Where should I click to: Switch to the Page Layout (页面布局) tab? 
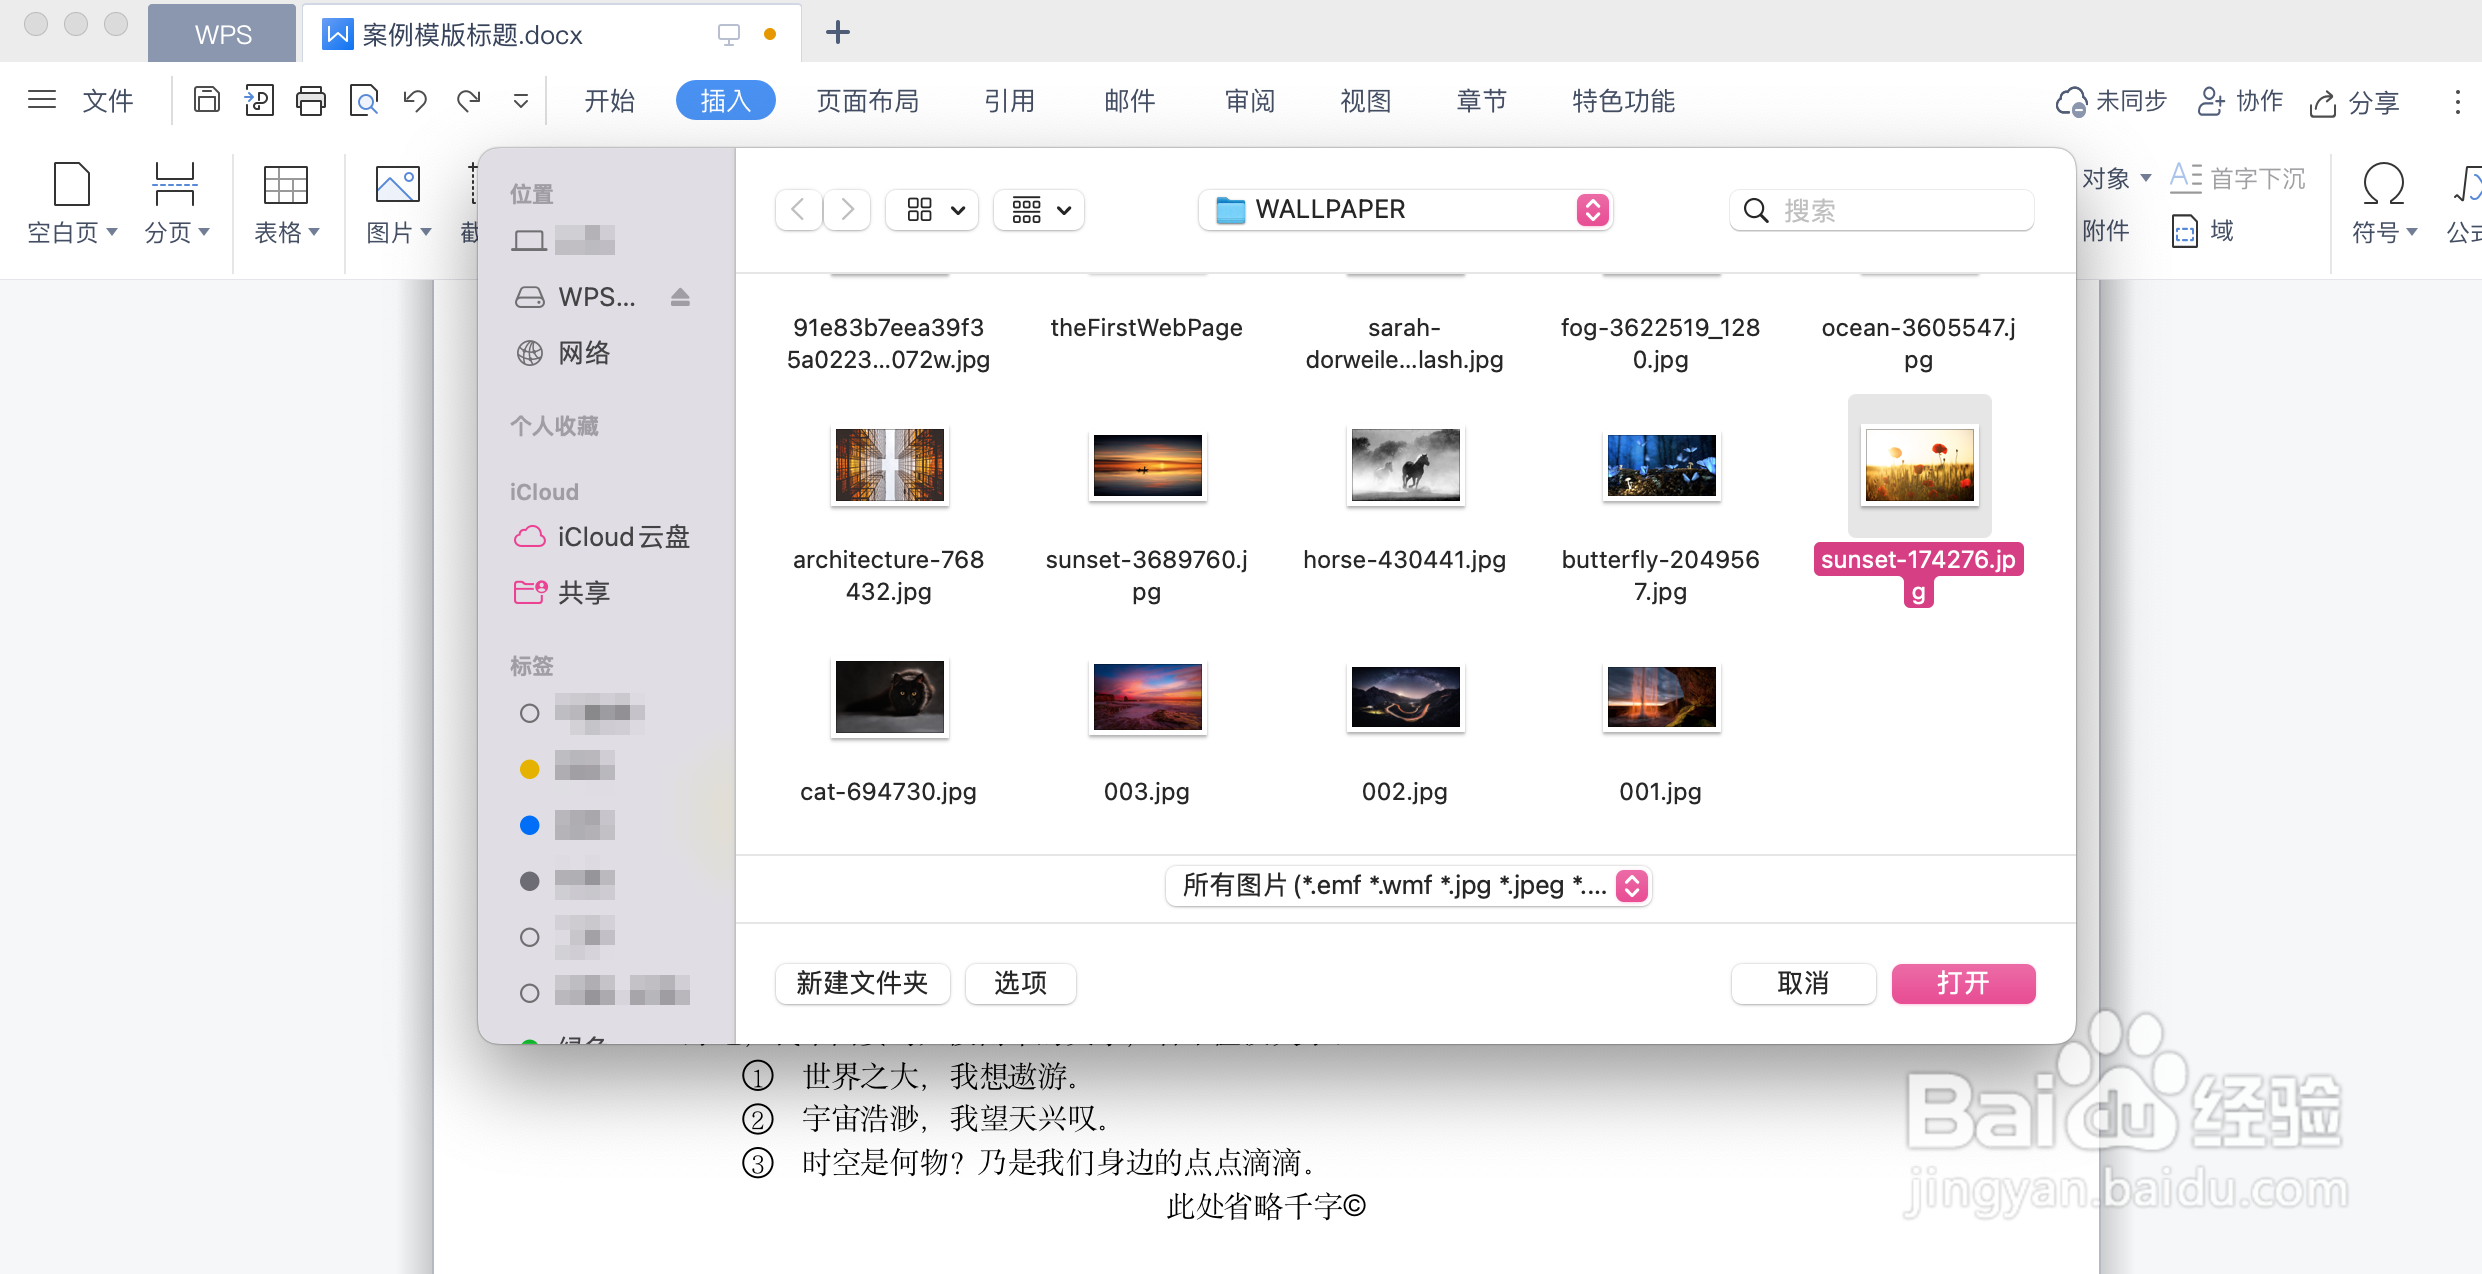867,101
